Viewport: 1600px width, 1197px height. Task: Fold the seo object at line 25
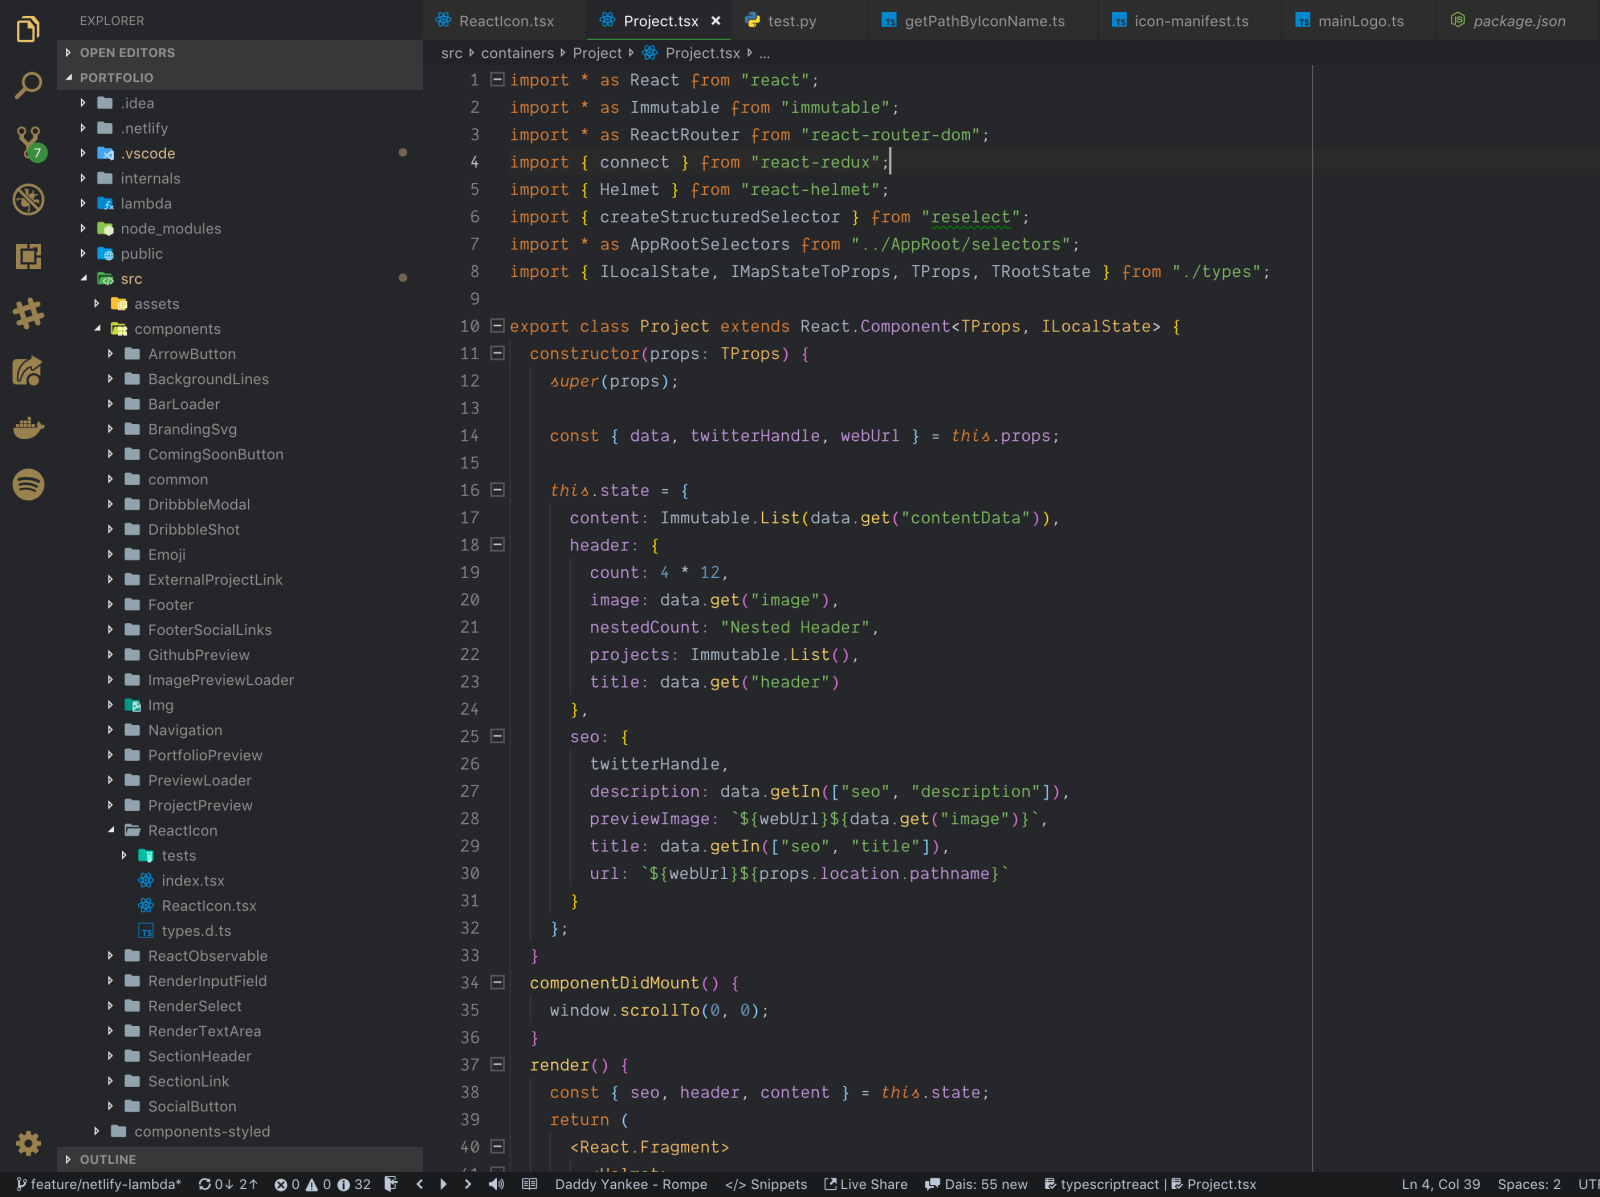(497, 736)
